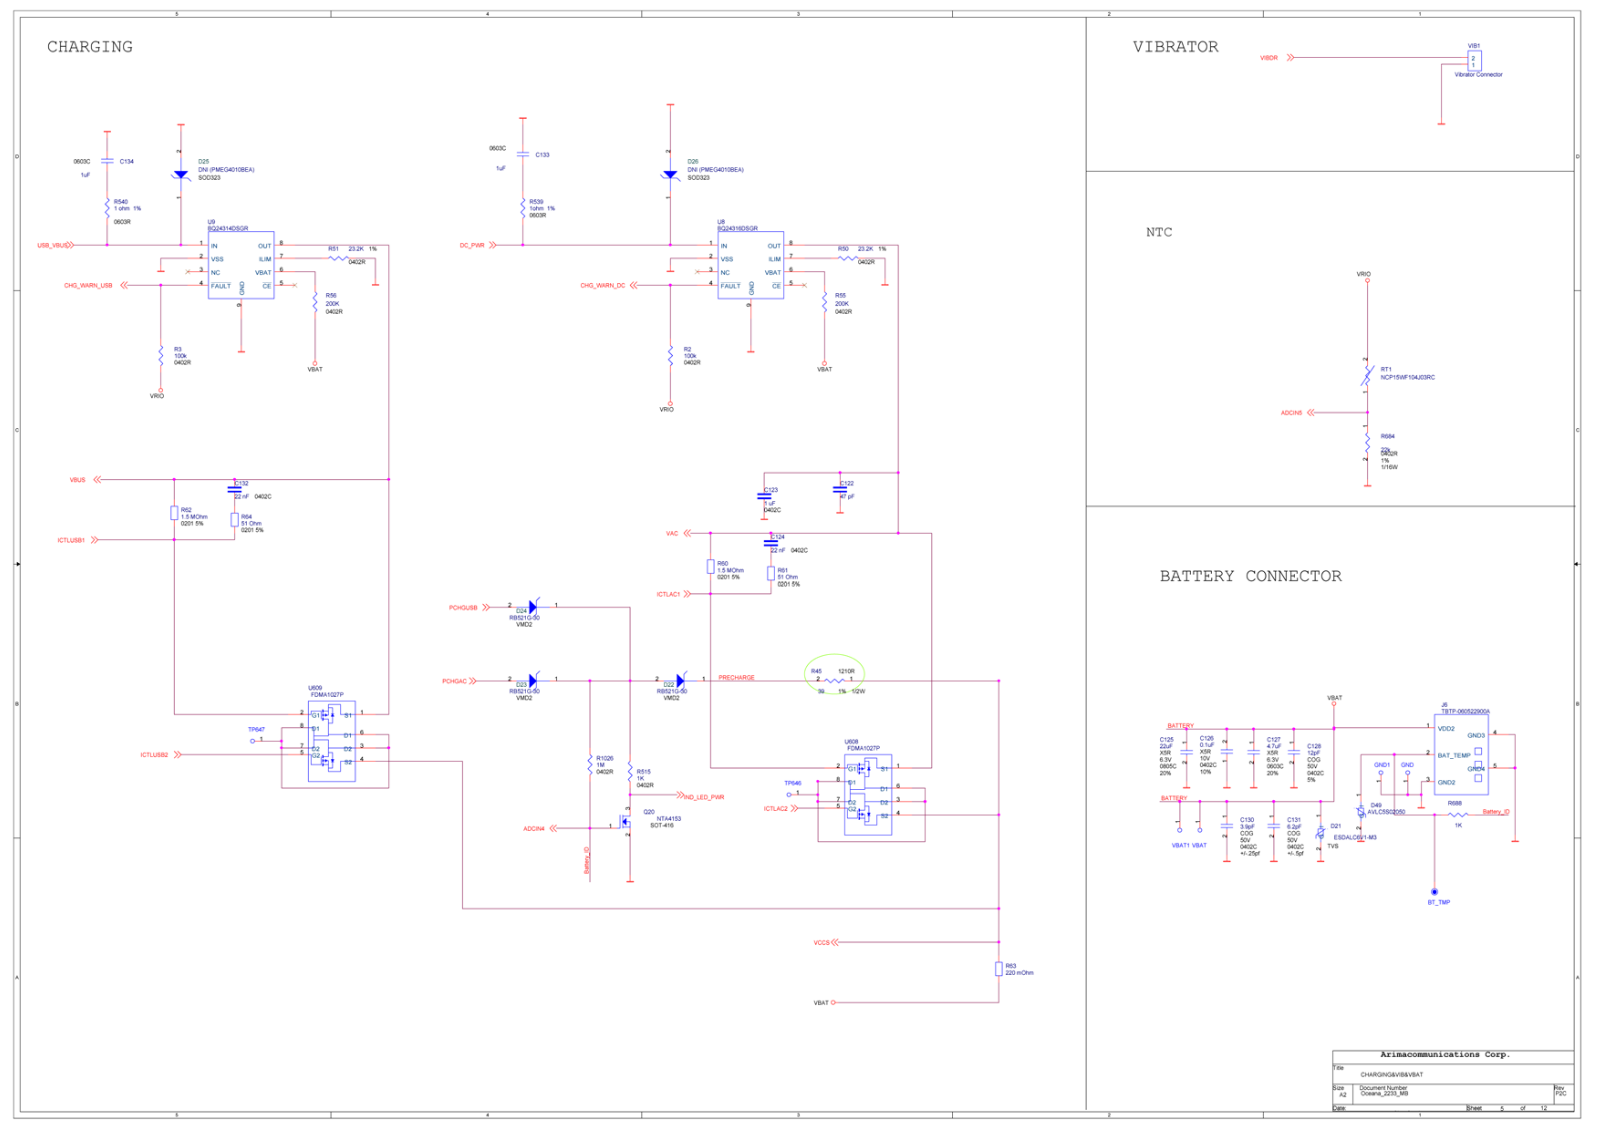The image size is (1600, 1132).
Task: Click the D24 diode on PCHGUSB line
Action: (x=532, y=607)
